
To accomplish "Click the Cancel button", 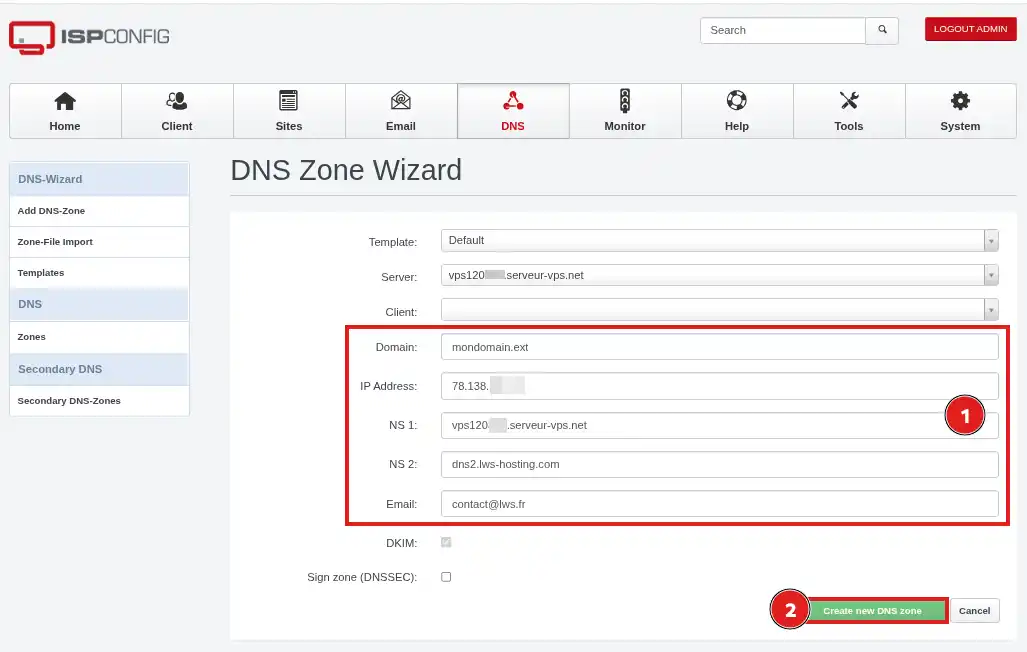I will point(975,611).
